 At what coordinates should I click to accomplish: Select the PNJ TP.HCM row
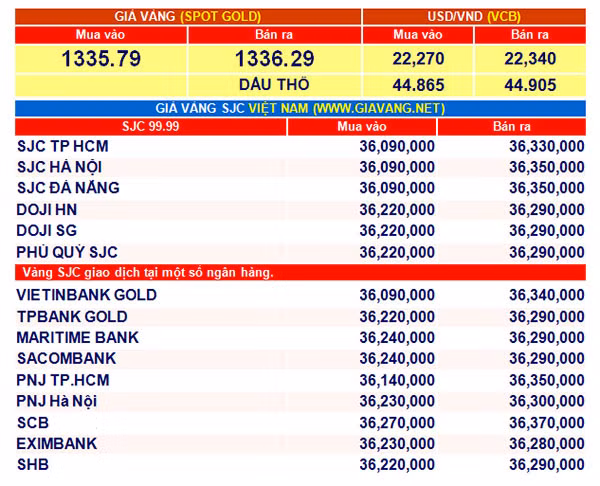tap(300, 380)
